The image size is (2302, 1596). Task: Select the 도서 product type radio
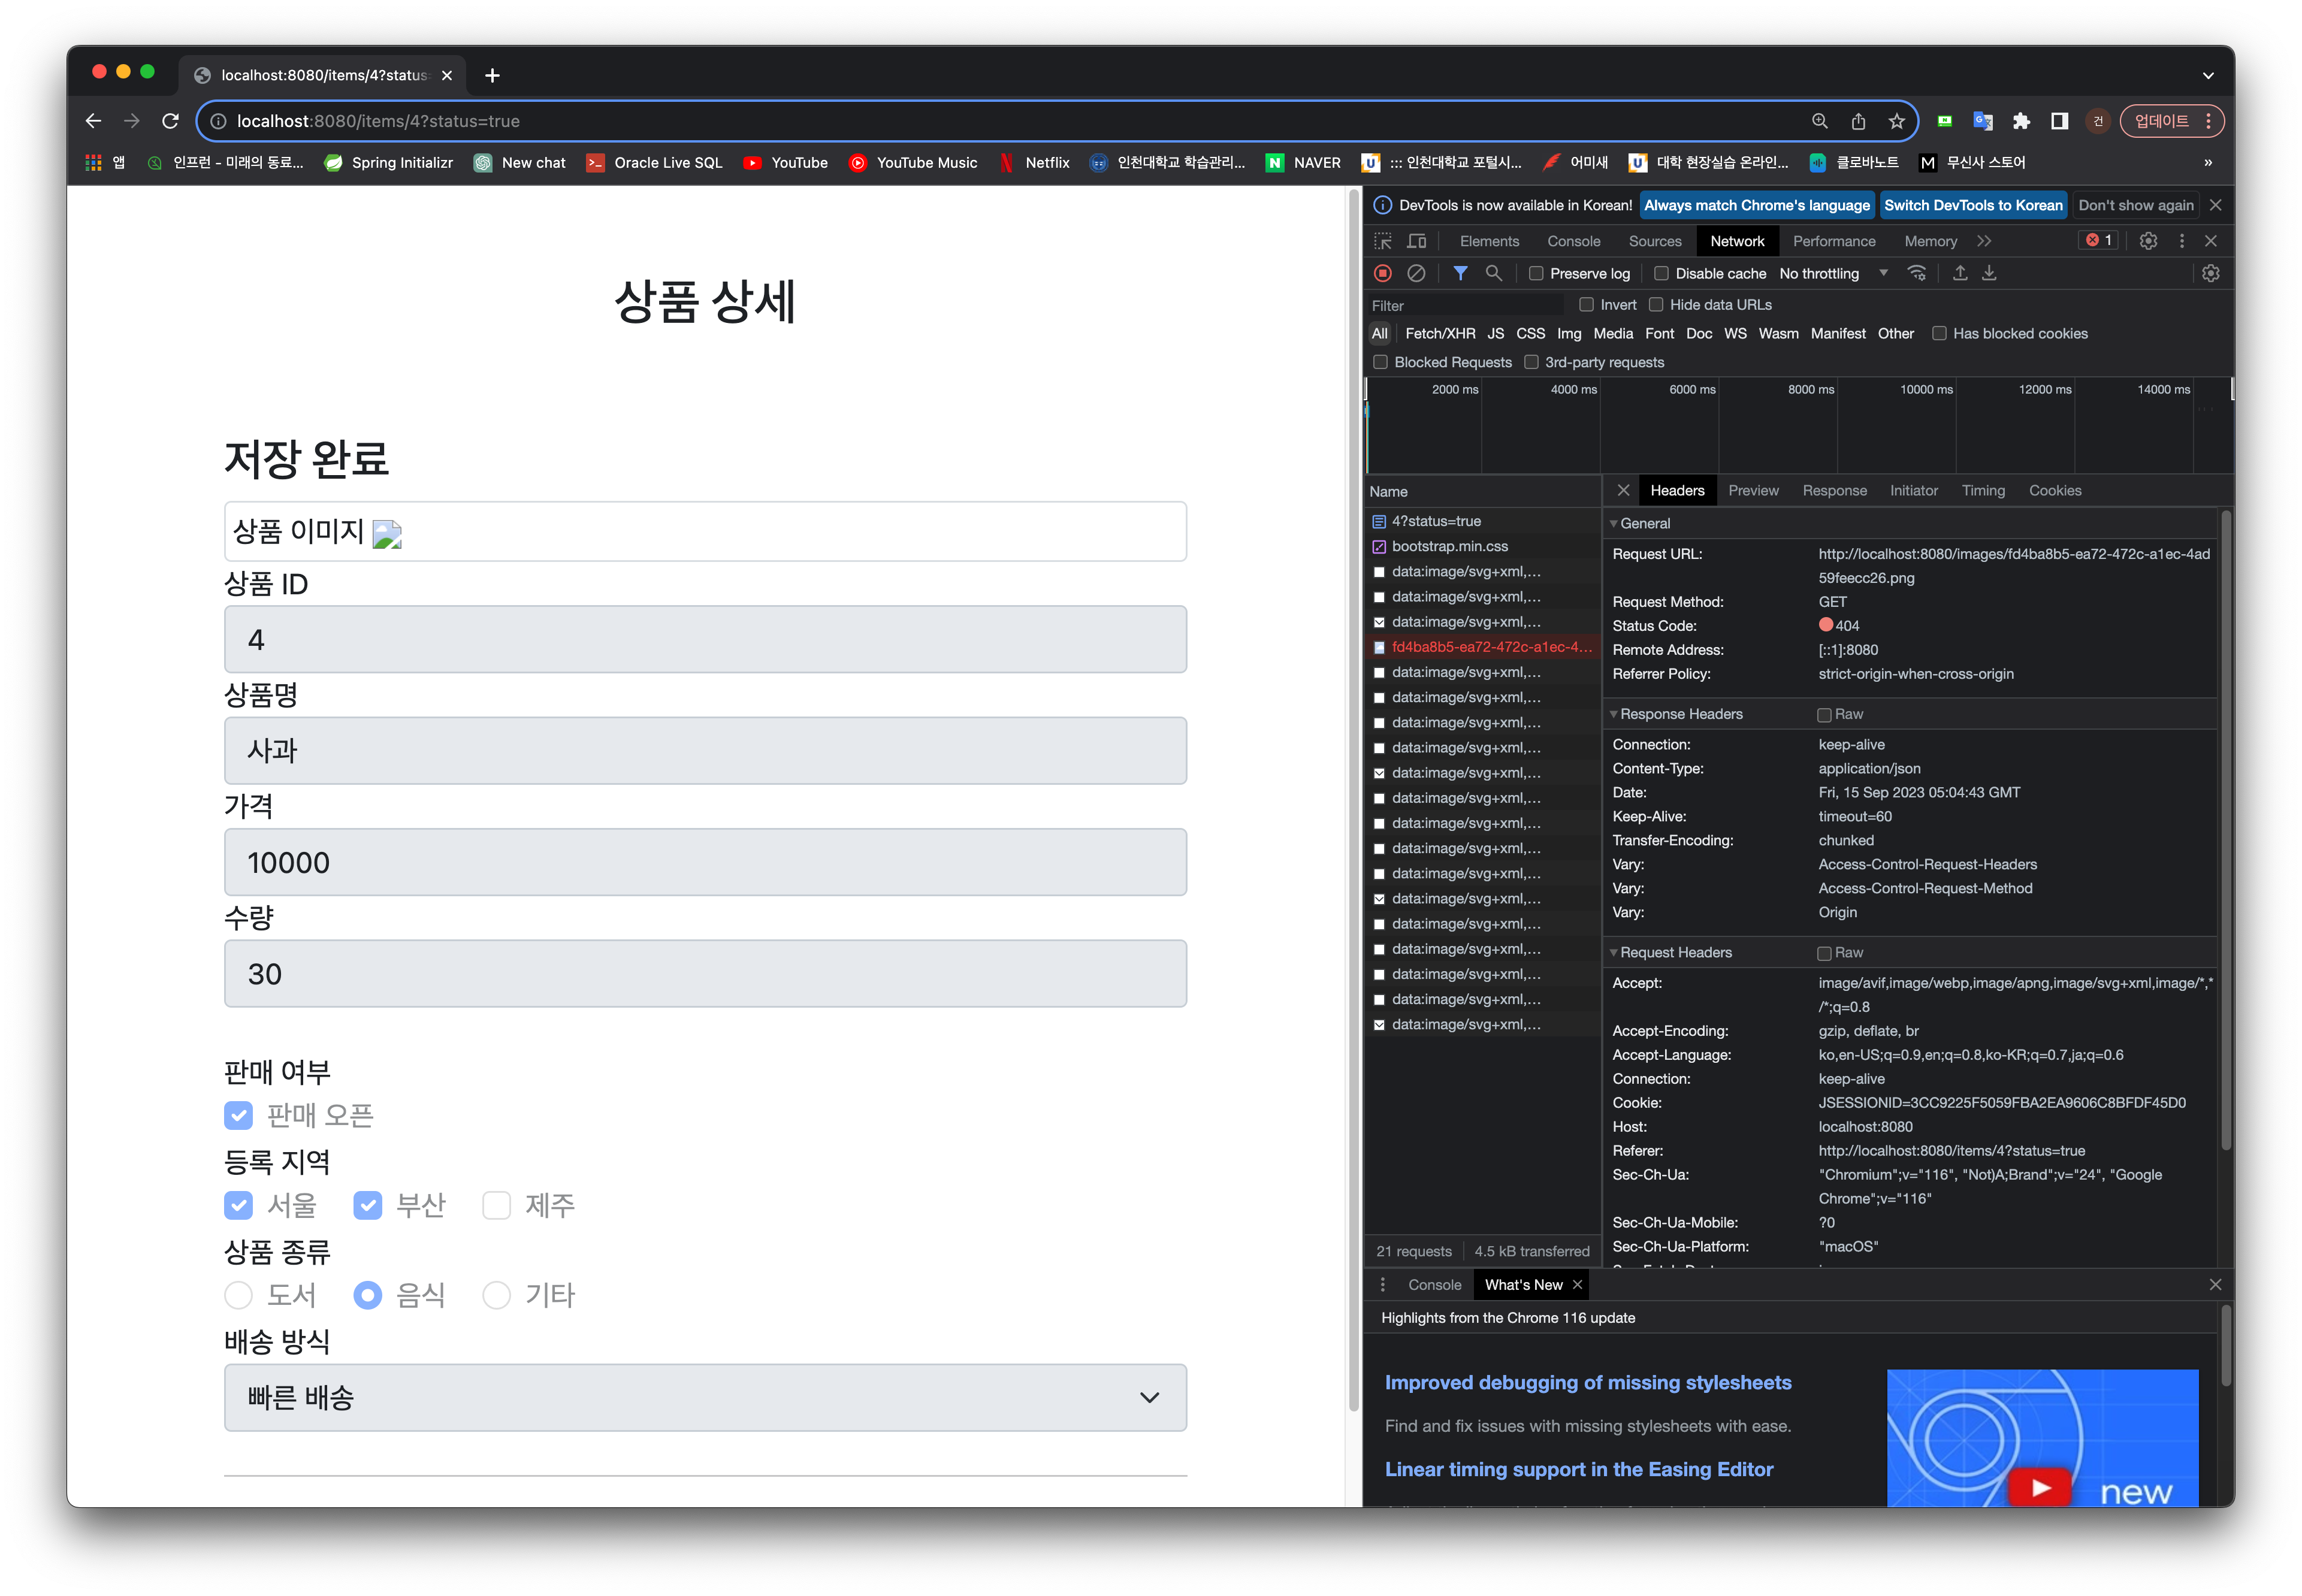coord(238,1295)
